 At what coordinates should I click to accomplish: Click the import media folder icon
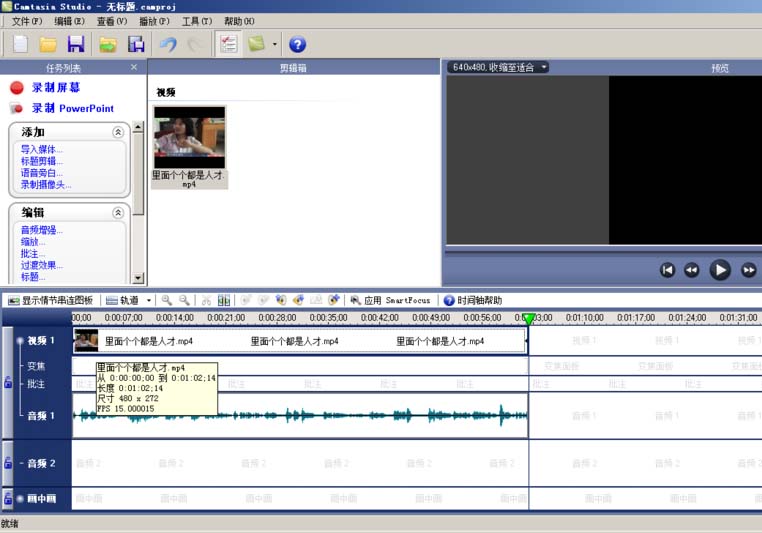(x=108, y=44)
